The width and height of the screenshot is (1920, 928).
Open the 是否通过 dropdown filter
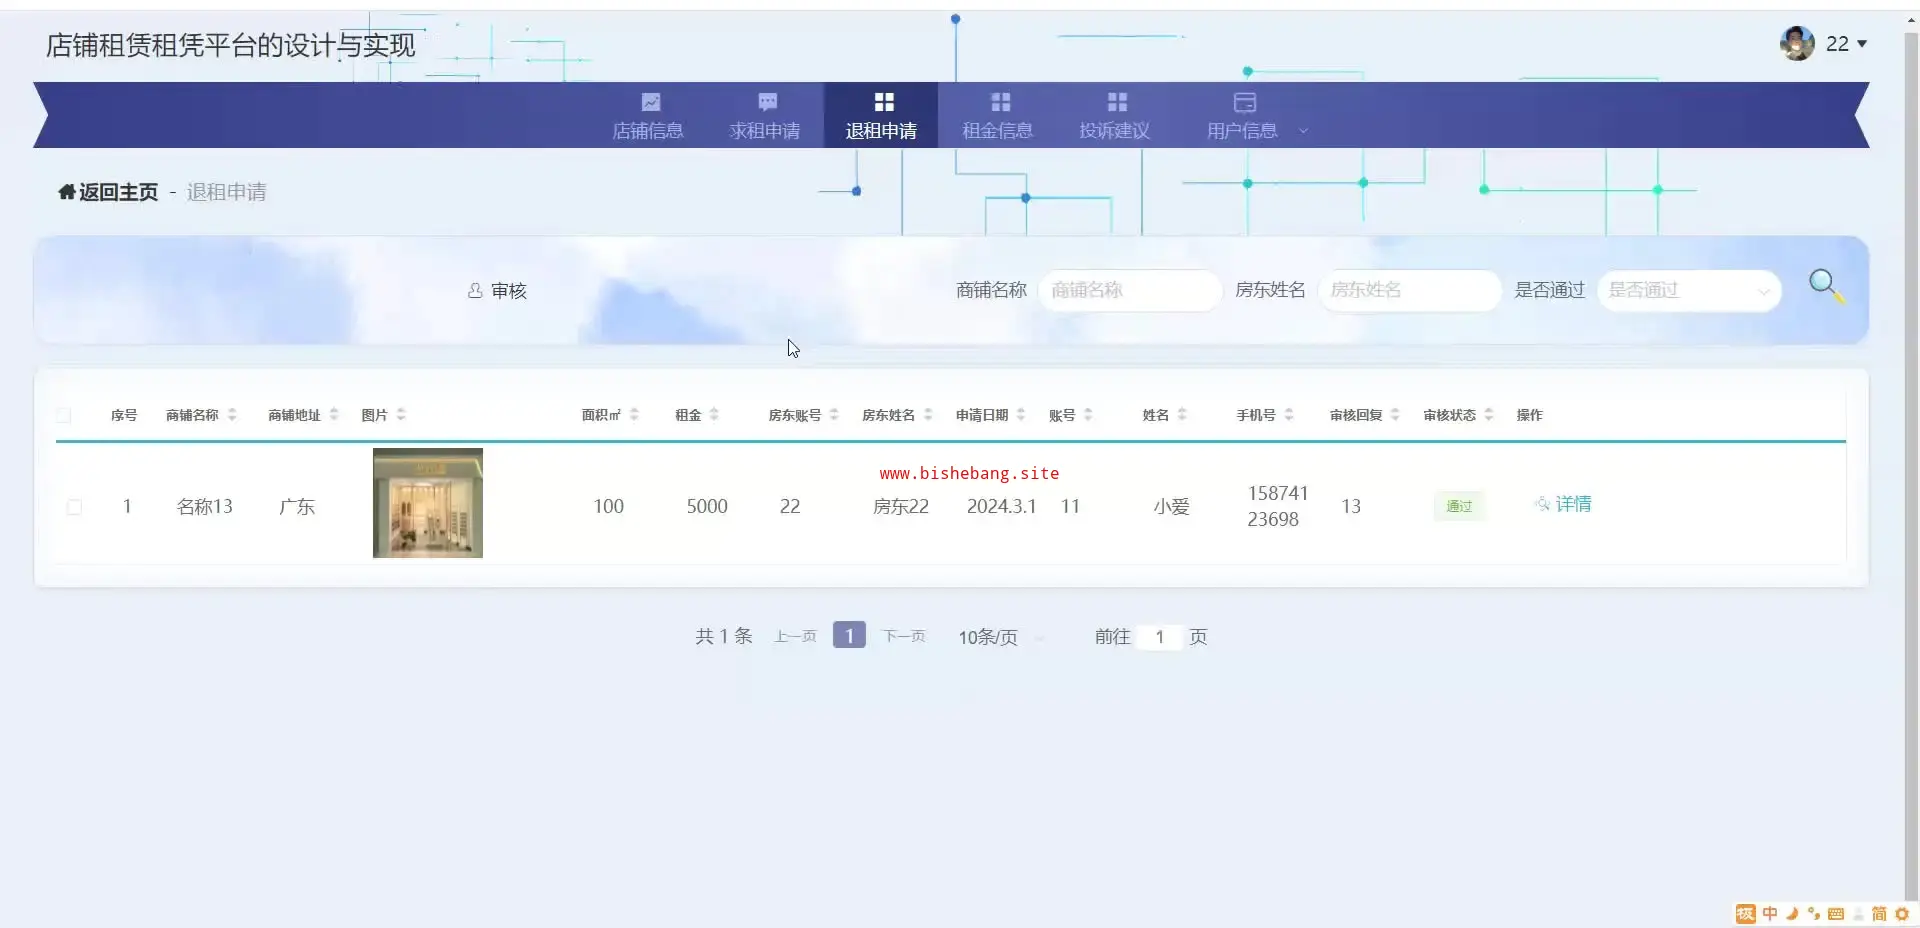coord(1688,290)
